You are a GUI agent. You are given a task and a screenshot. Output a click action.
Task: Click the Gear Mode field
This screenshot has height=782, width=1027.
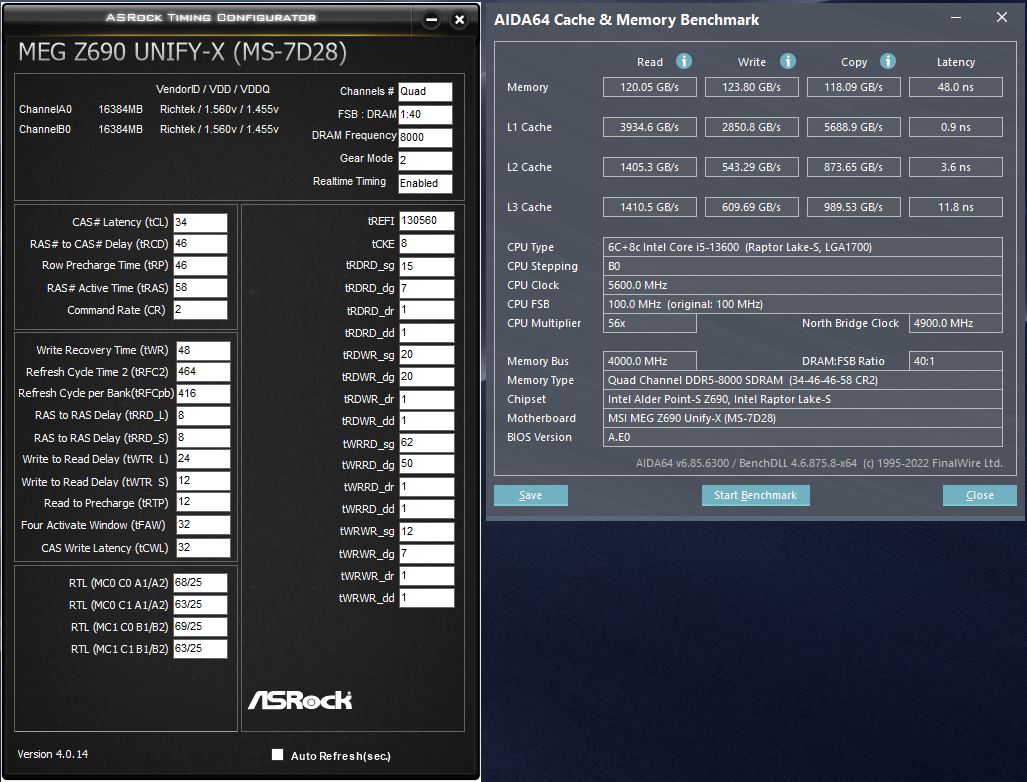click(x=425, y=160)
